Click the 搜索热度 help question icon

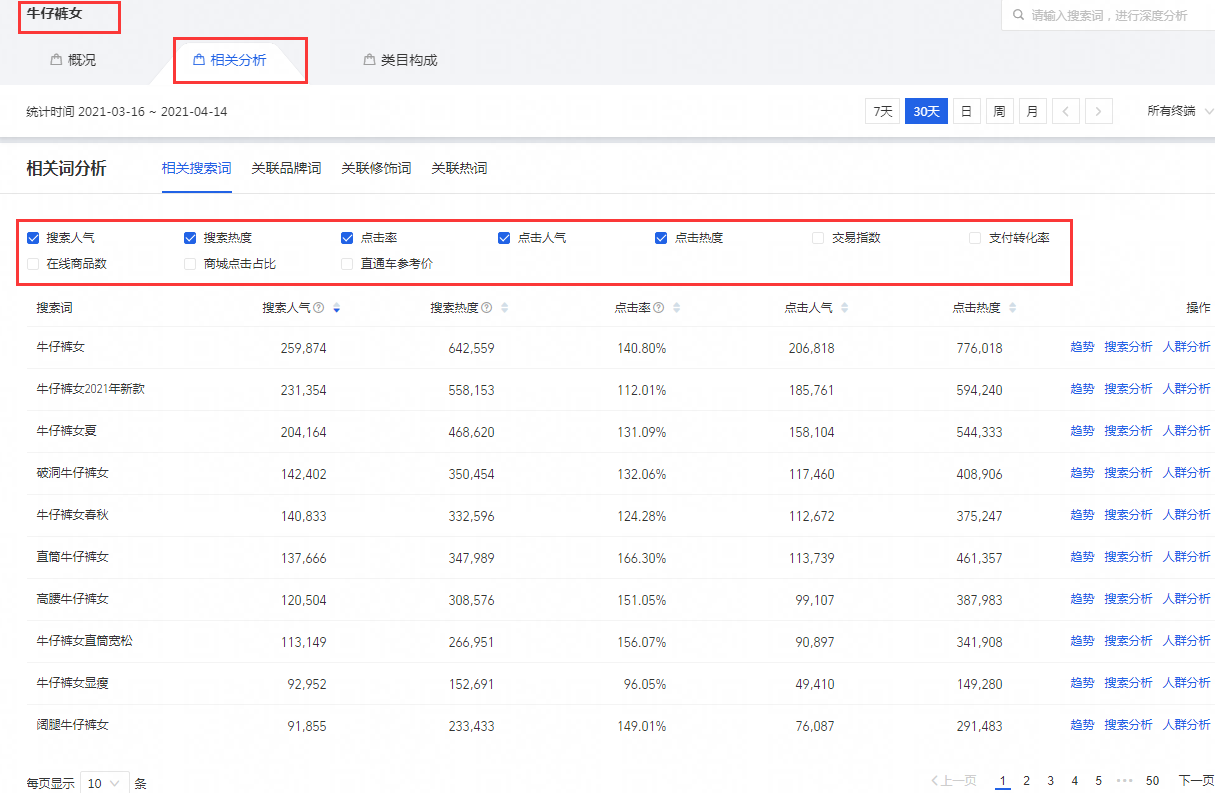tap(487, 308)
